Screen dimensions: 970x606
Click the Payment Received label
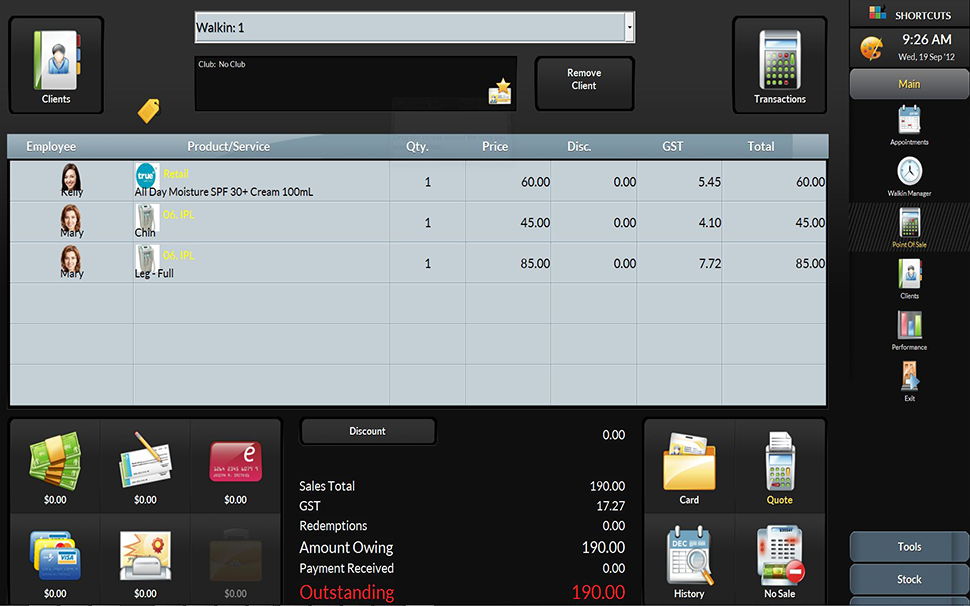(346, 568)
